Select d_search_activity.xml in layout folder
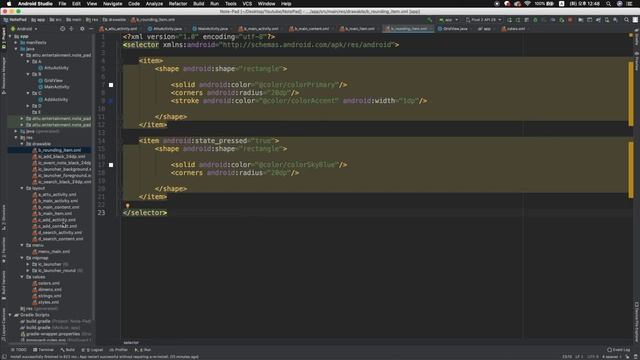The image size is (640, 360). click(57, 233)
